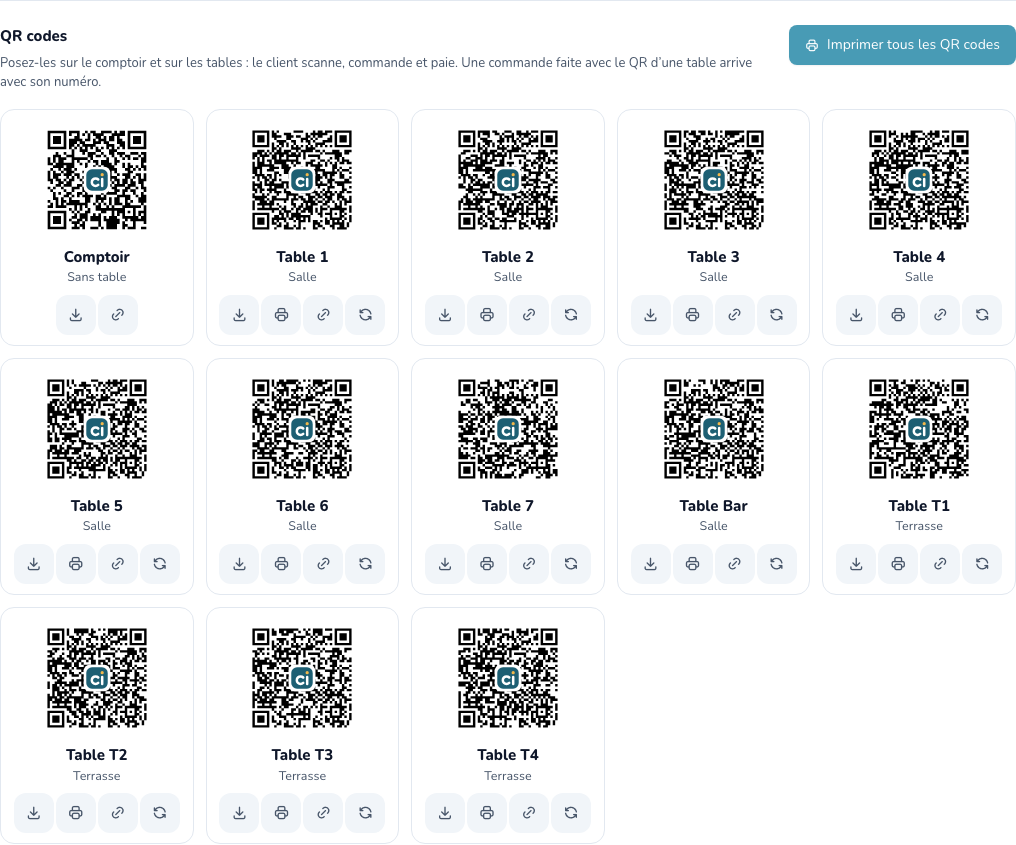Download the Table T3 QR code

point(240,813)
